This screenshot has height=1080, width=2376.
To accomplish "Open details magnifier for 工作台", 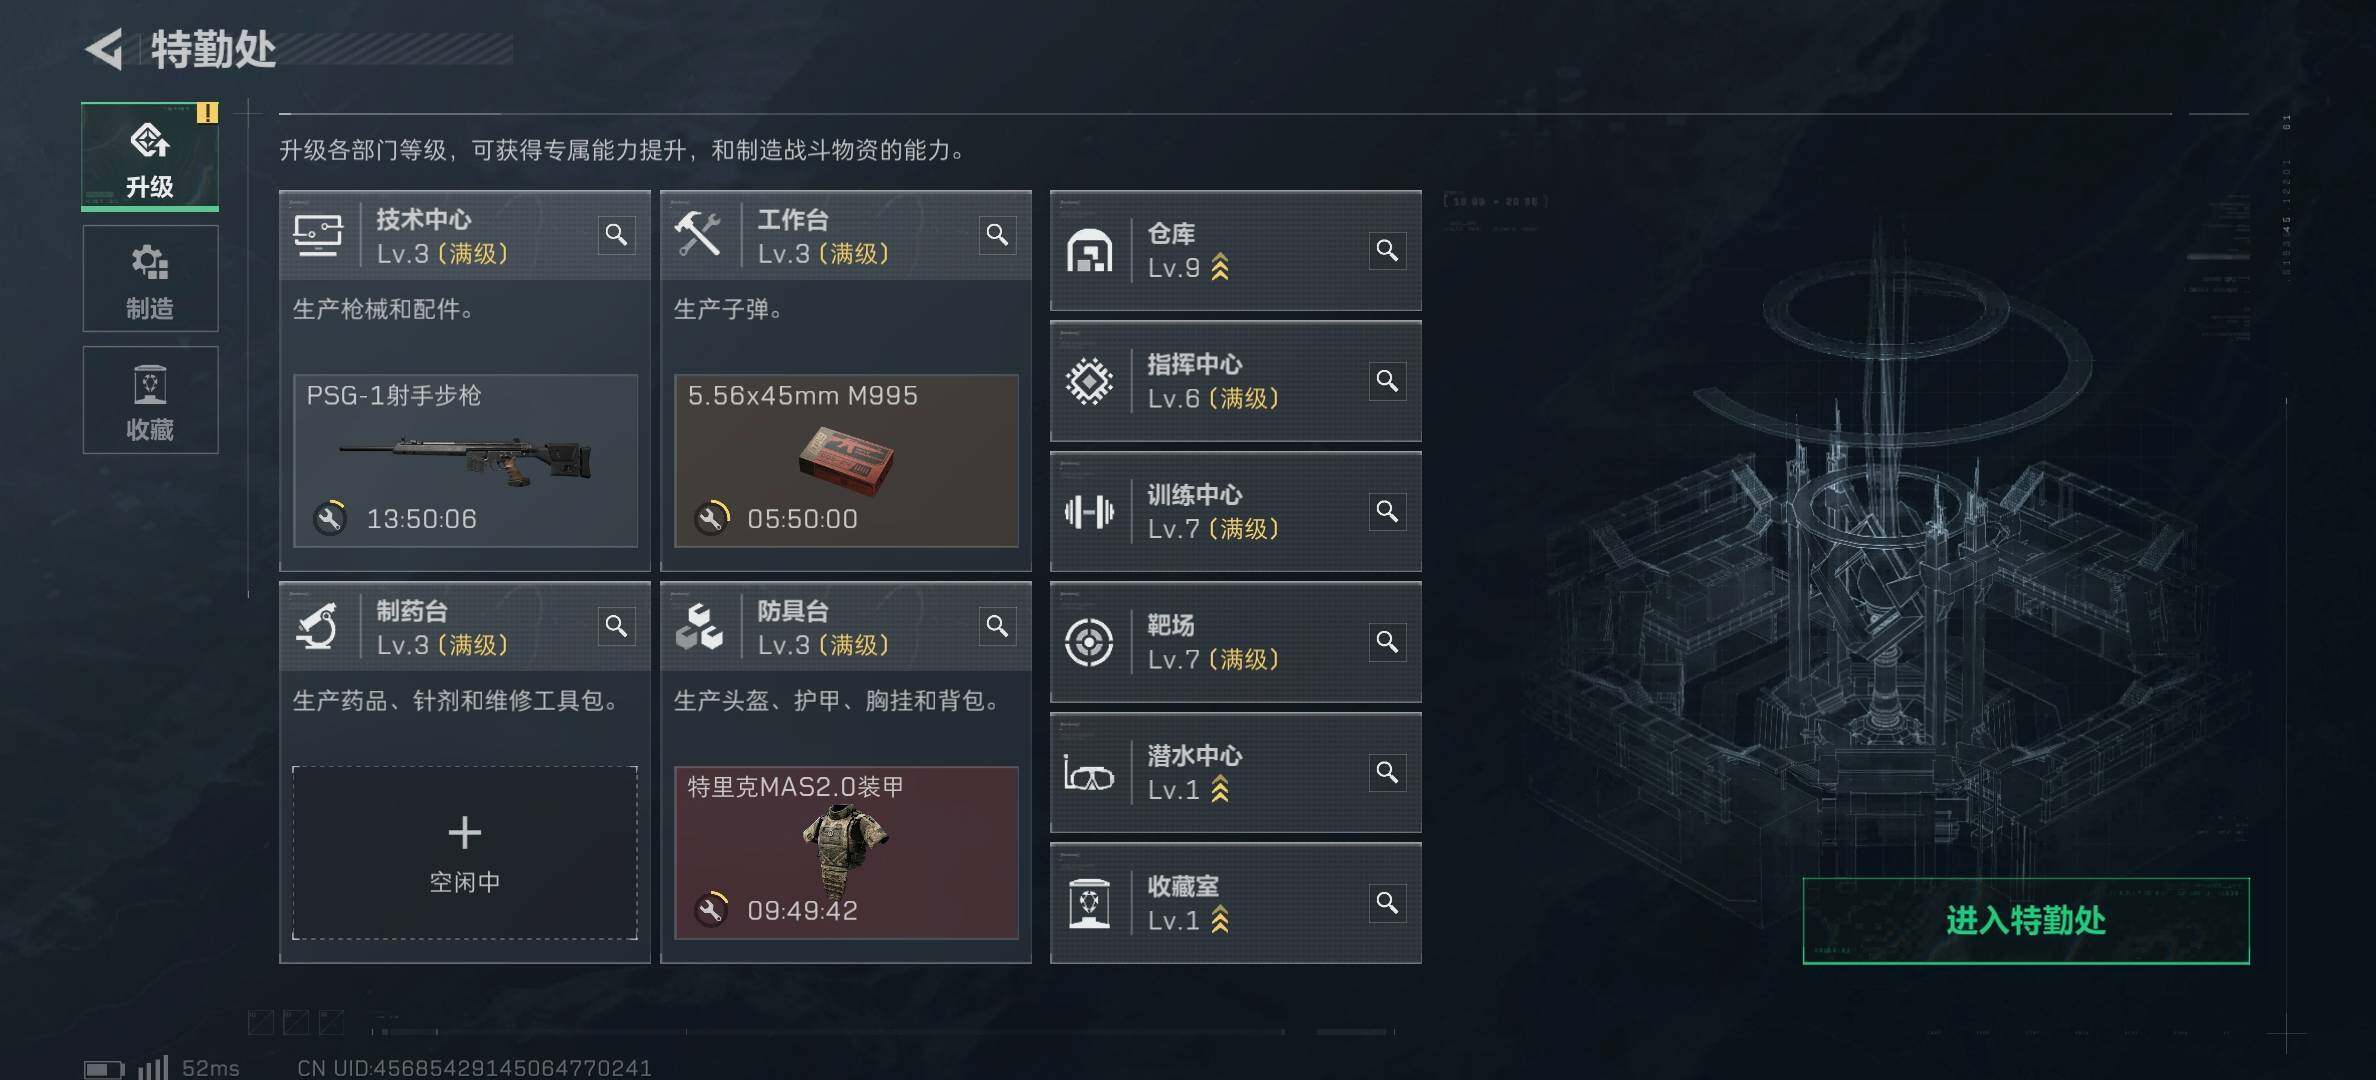I will coord(997,235).
